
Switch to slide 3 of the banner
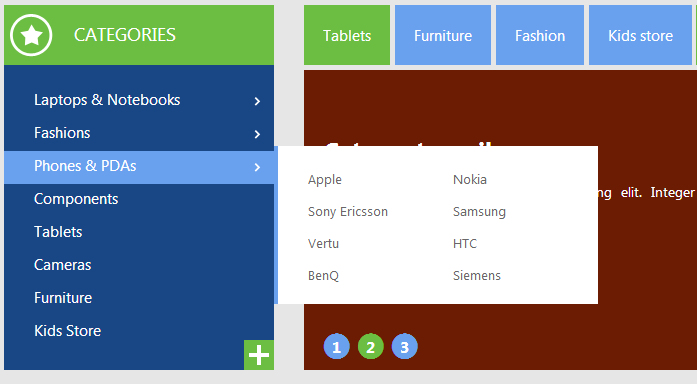pos(405,346)
